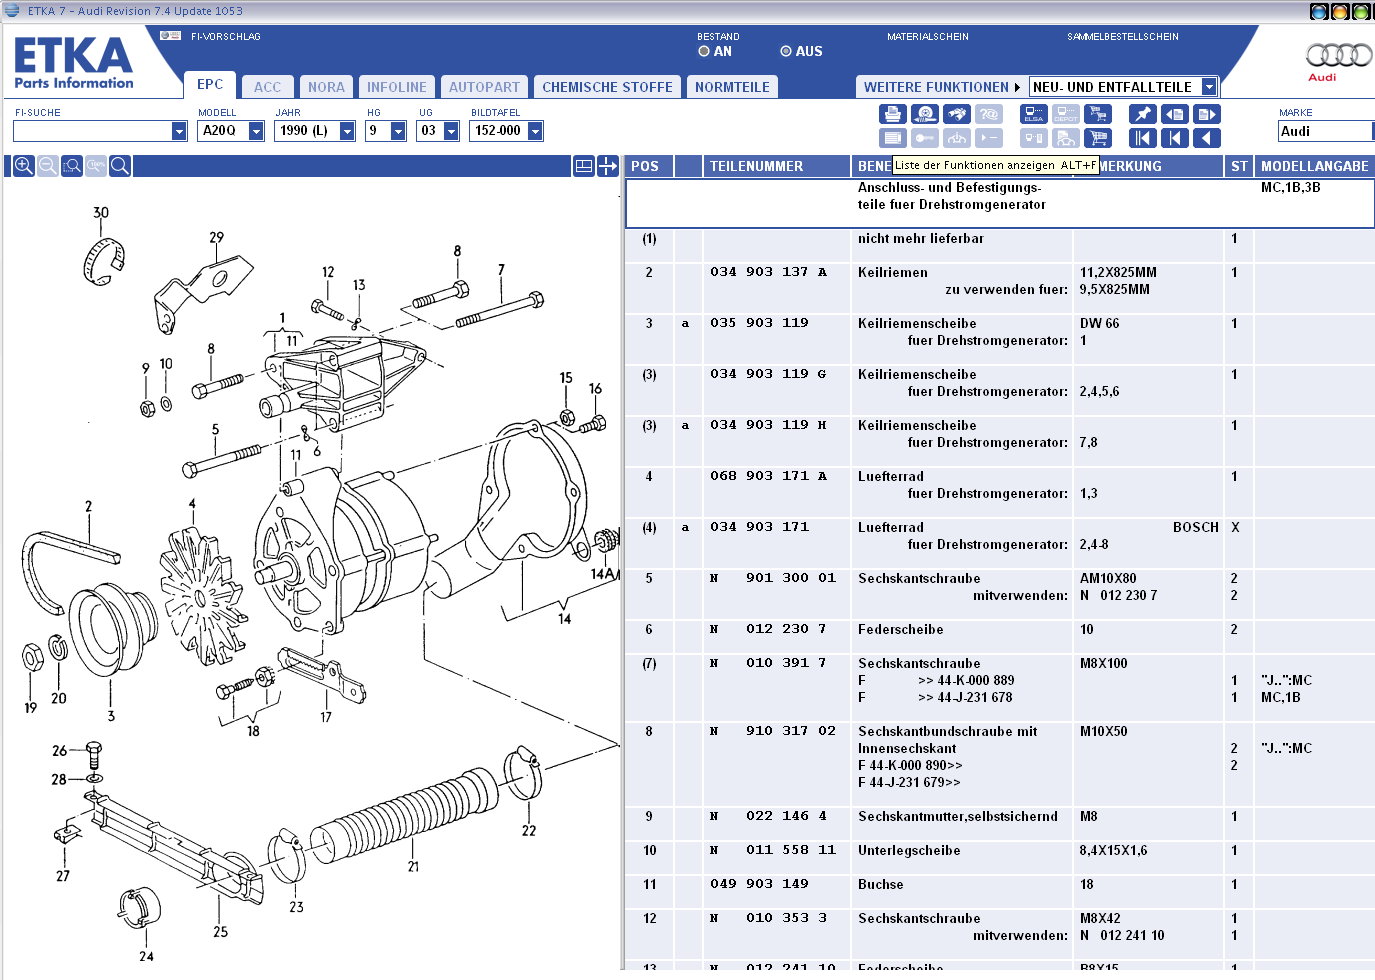
Task: Expand the NEU- UND ENTFALLTEILE dropdown
Action: point(1208,87)
